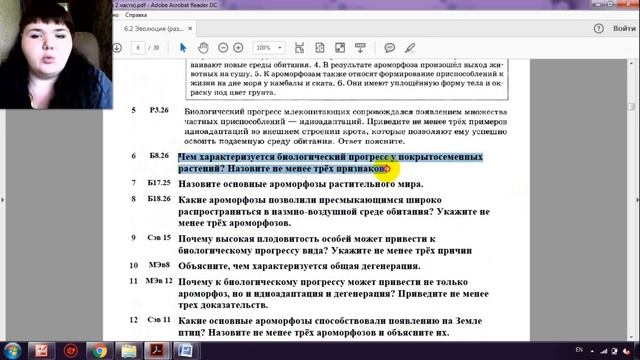
Task: Click the vertical scrollbar thumb
Action: click(x=631, y=106)
